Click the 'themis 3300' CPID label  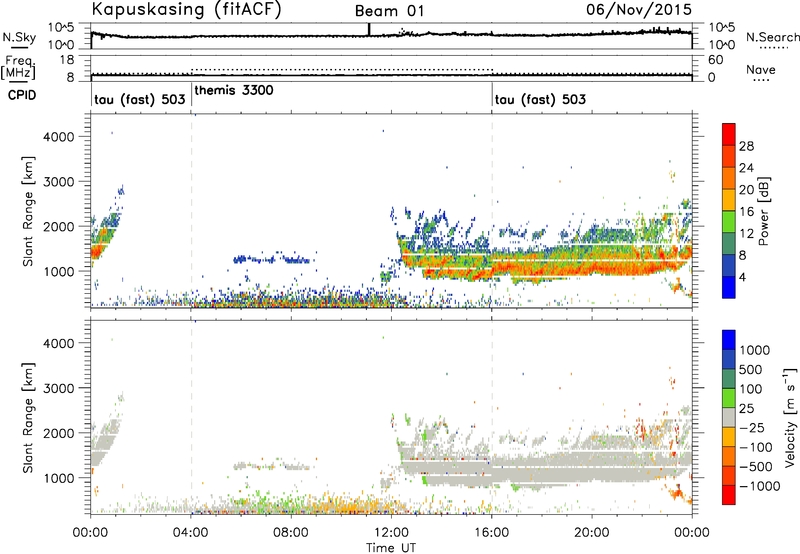tap(234, 90)
